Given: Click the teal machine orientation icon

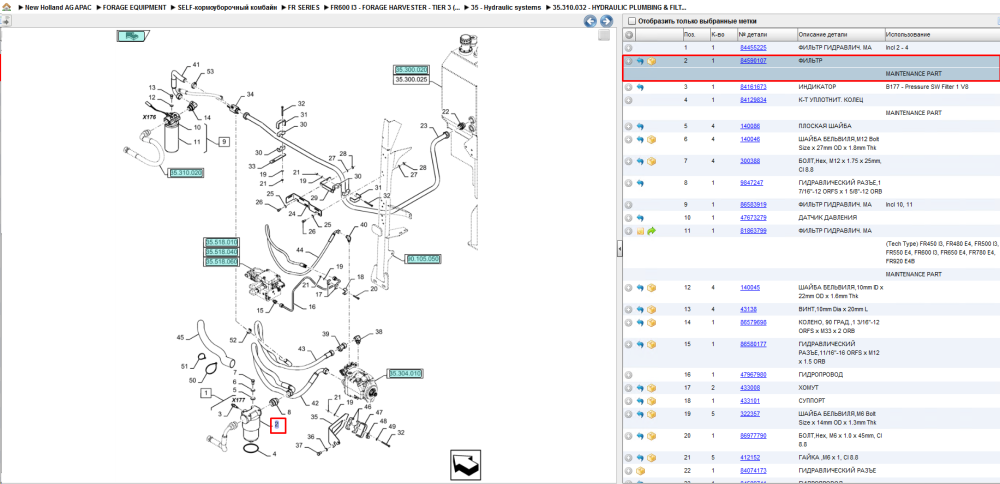Looking at the screenshot, I should pyautogui.click(x=133, y=36).
